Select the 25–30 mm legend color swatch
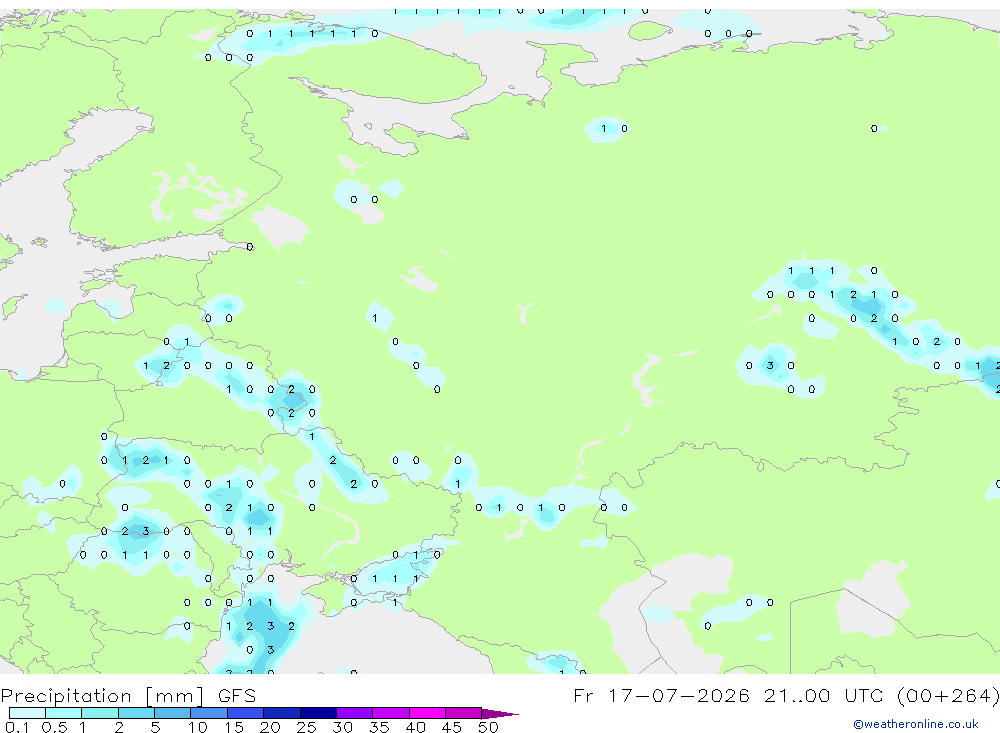The image size is (1000, 733). click(318, 713)
